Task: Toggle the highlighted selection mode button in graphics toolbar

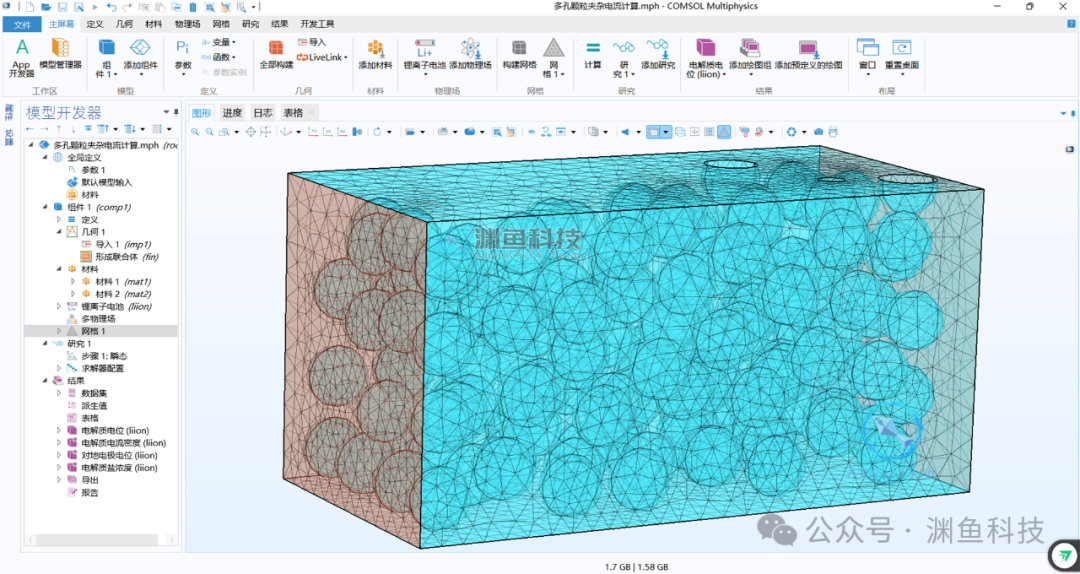Action: [655, 132]
